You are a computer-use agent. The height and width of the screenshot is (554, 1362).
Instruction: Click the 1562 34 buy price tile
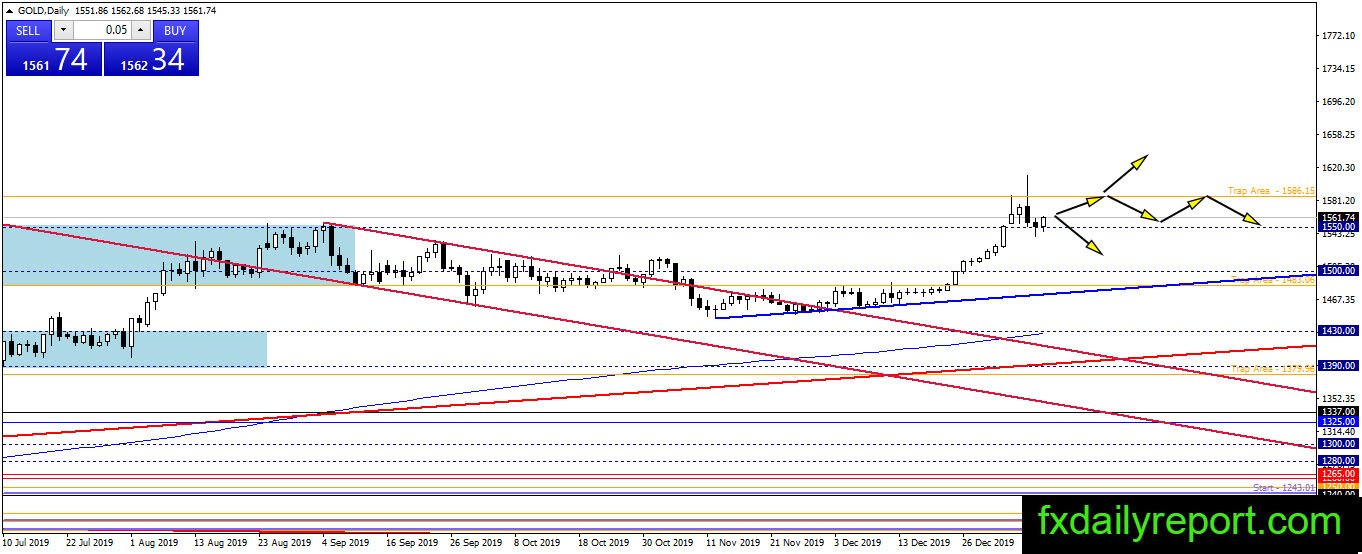(151, 59)
